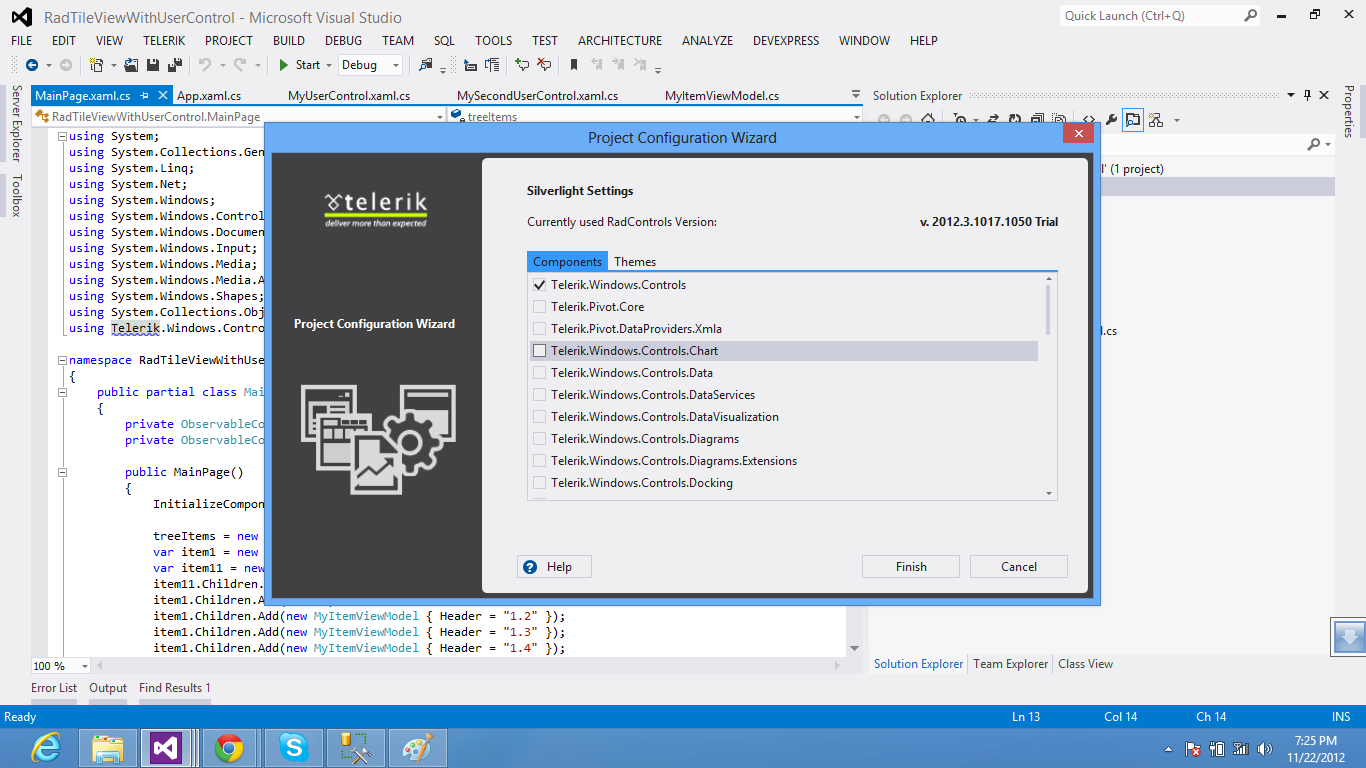Open Google Chrome from the taskbar
The height and width of the screenshot is (768, 1366).
229,747
